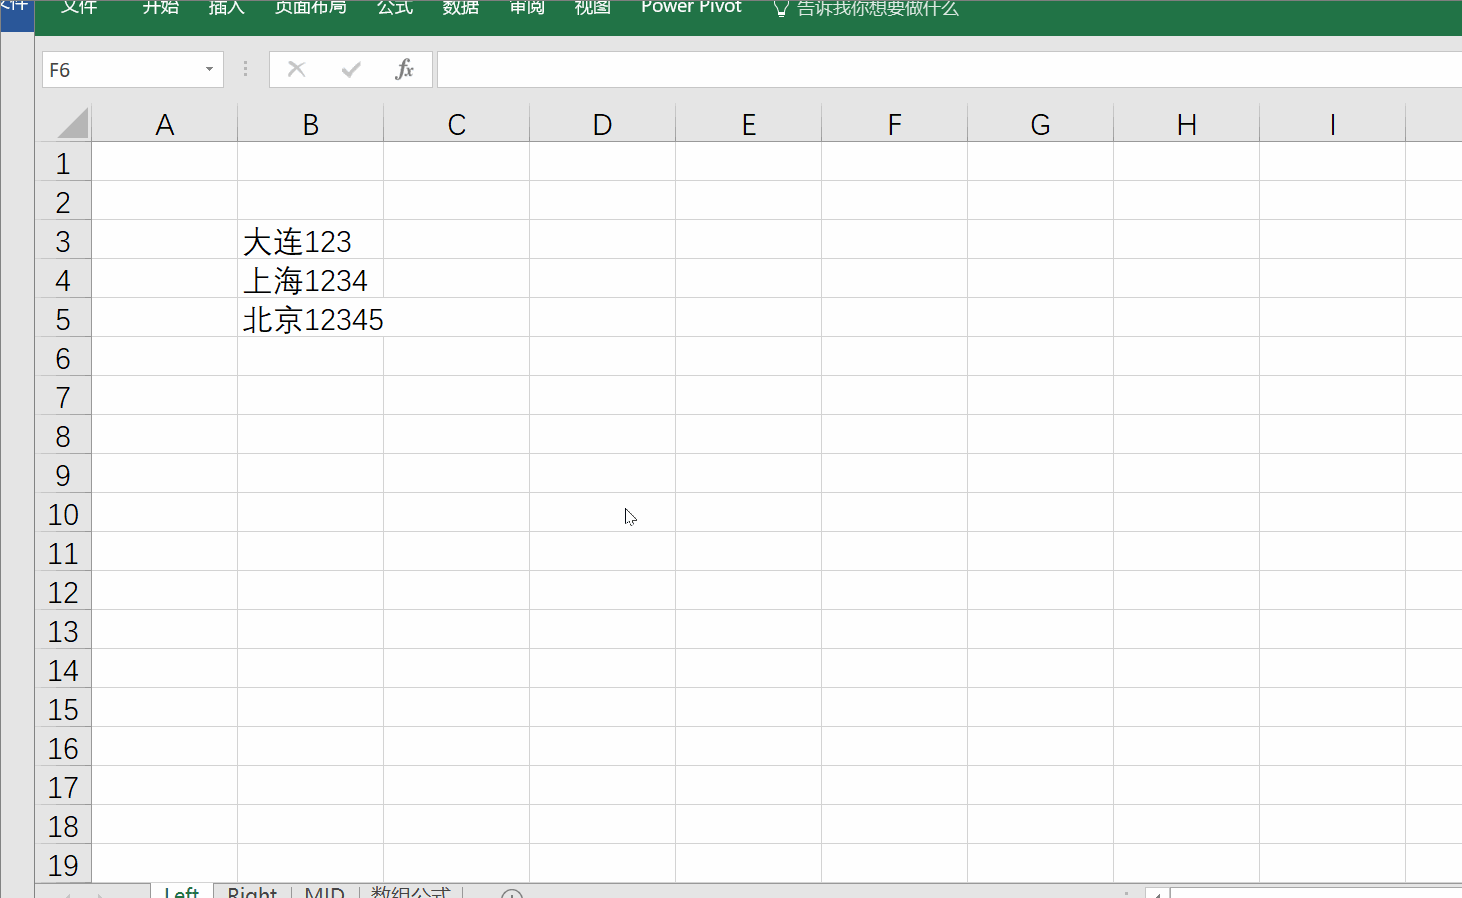The width and height of the screenshot is (1462, 898).
Task: Click the Name Box showing F6
Action: pyautogui.click(x=120, y=69)
